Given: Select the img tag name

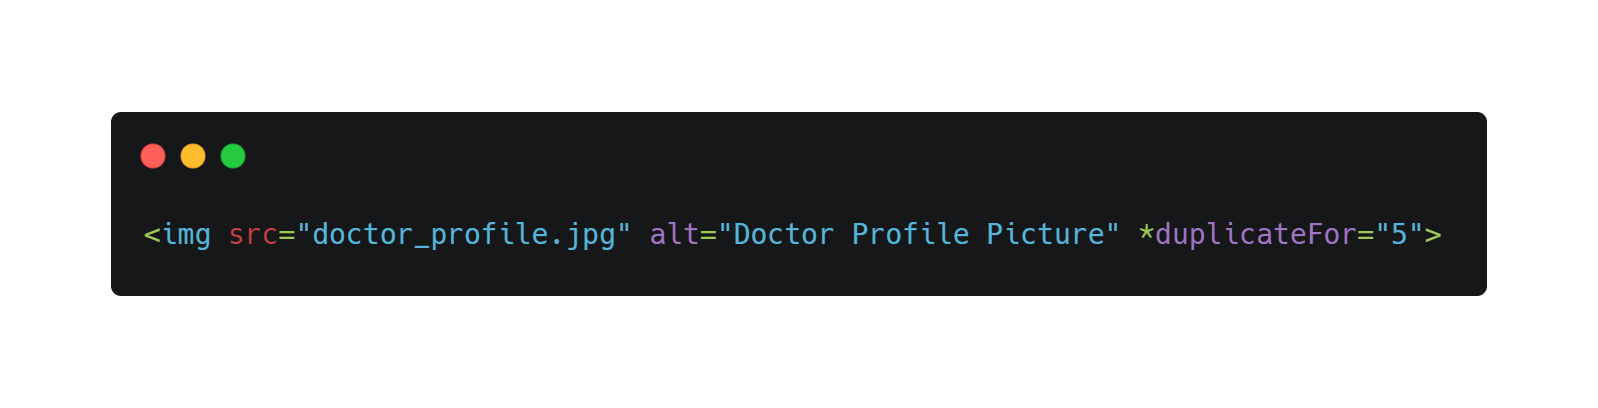Looking at the screenshot, I should pyautogui.click(x=186, y=234).
